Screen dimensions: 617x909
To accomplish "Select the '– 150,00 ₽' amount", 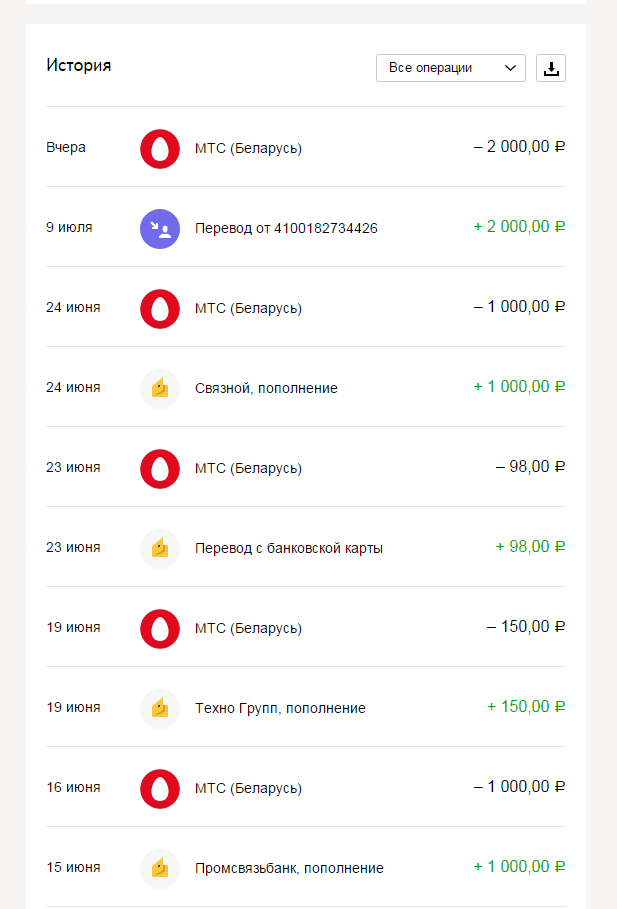I will (x=526, y=627).
